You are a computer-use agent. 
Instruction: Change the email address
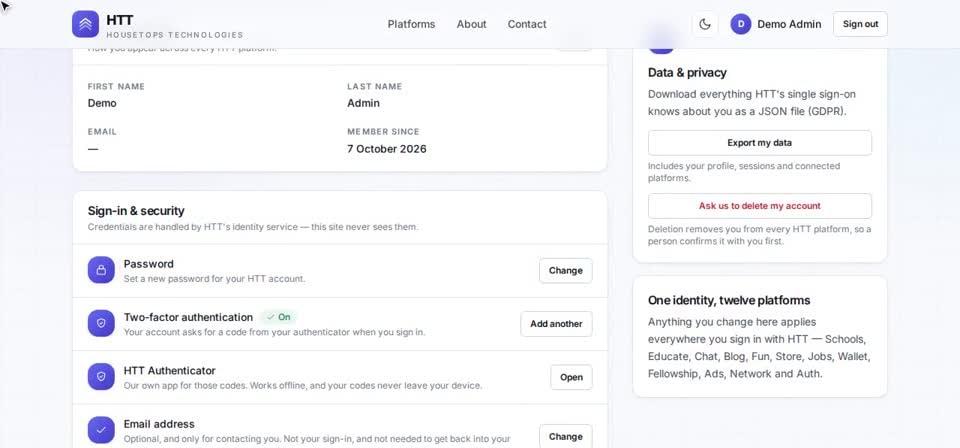click(x=566, y=436)
